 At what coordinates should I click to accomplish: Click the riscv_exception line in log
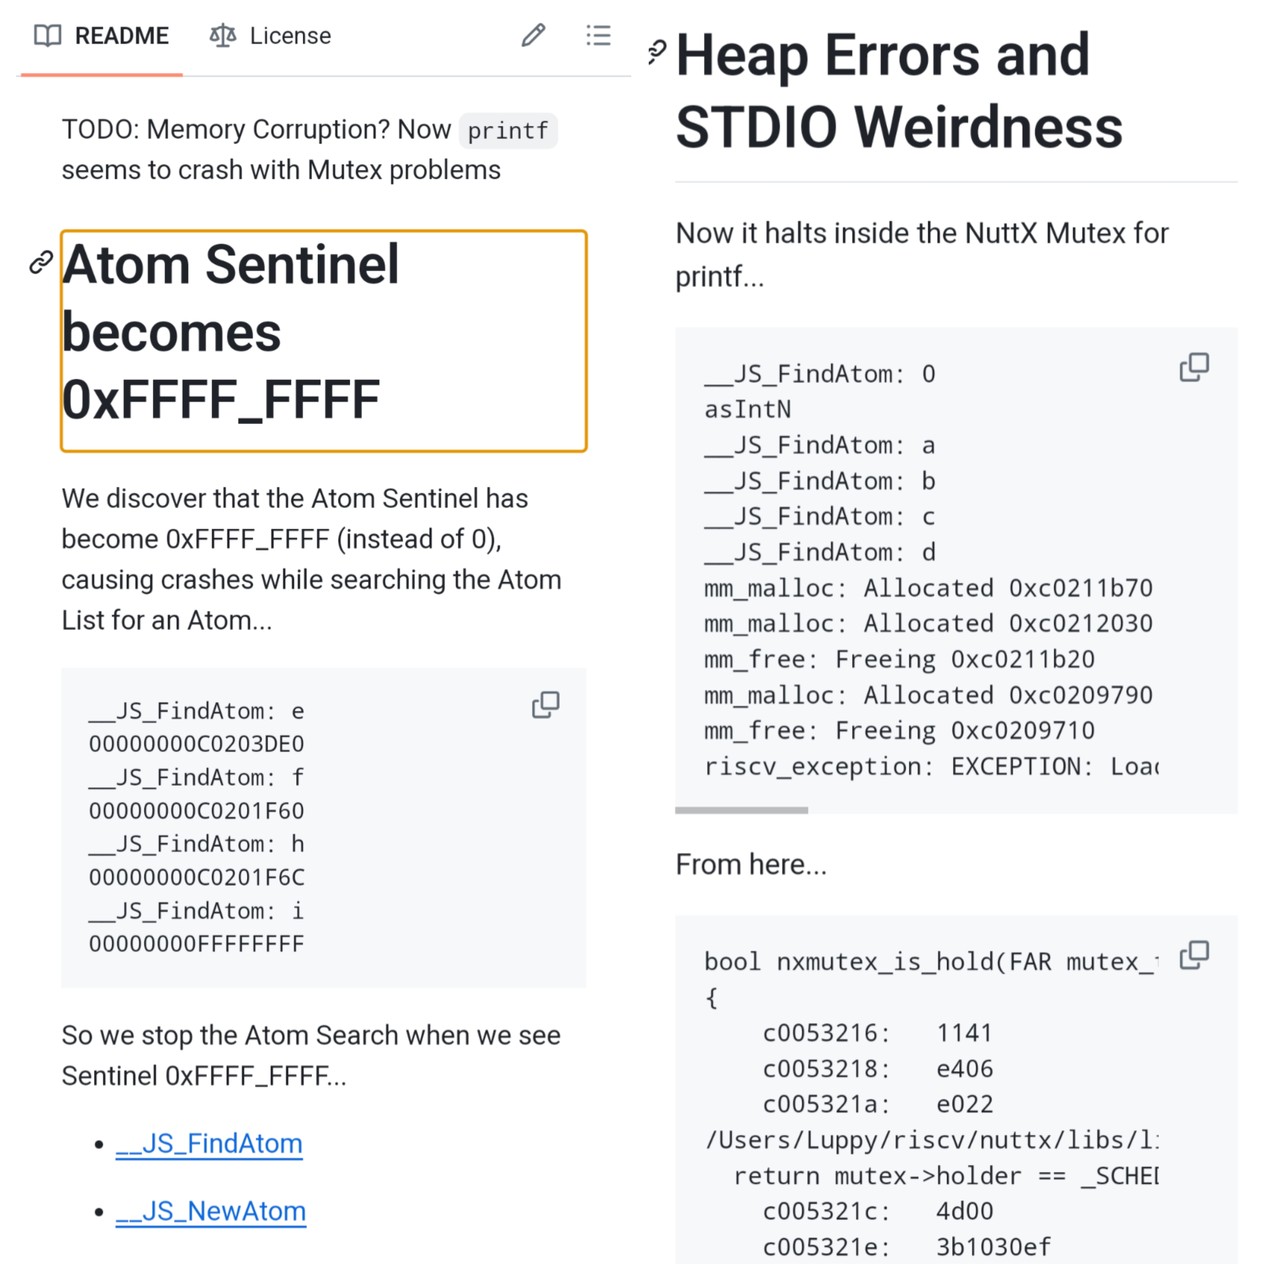pos(930,767)
